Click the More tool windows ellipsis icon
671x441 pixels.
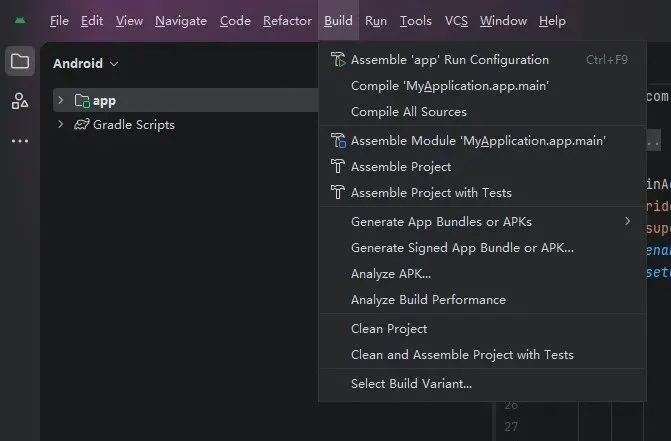(x=20, y=141)
